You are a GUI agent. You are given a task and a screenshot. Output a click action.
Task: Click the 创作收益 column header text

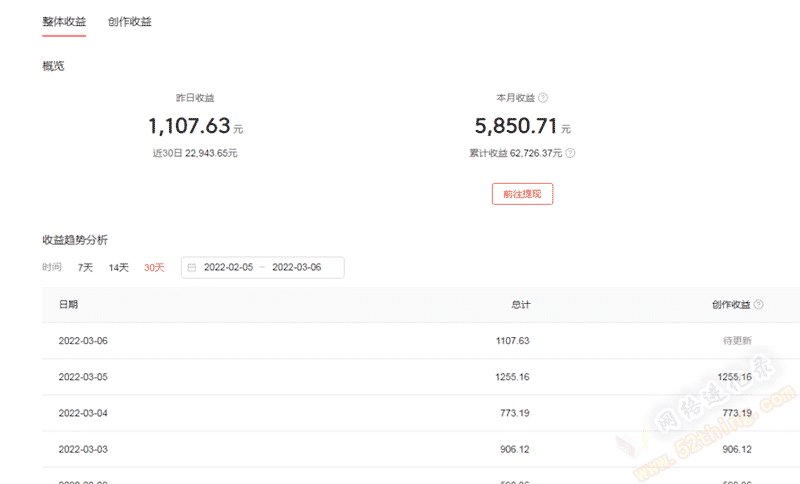point(731,304)
